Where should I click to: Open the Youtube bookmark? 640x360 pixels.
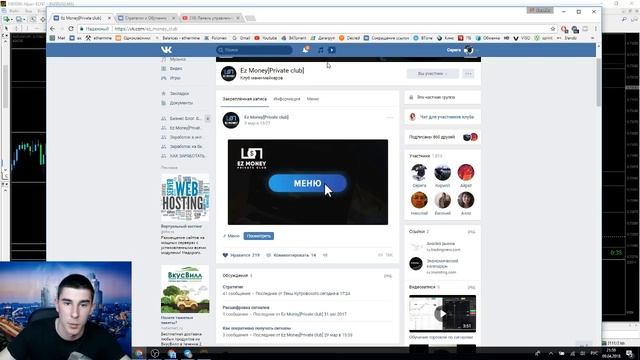pyautogui.click(x=266, y=38)
